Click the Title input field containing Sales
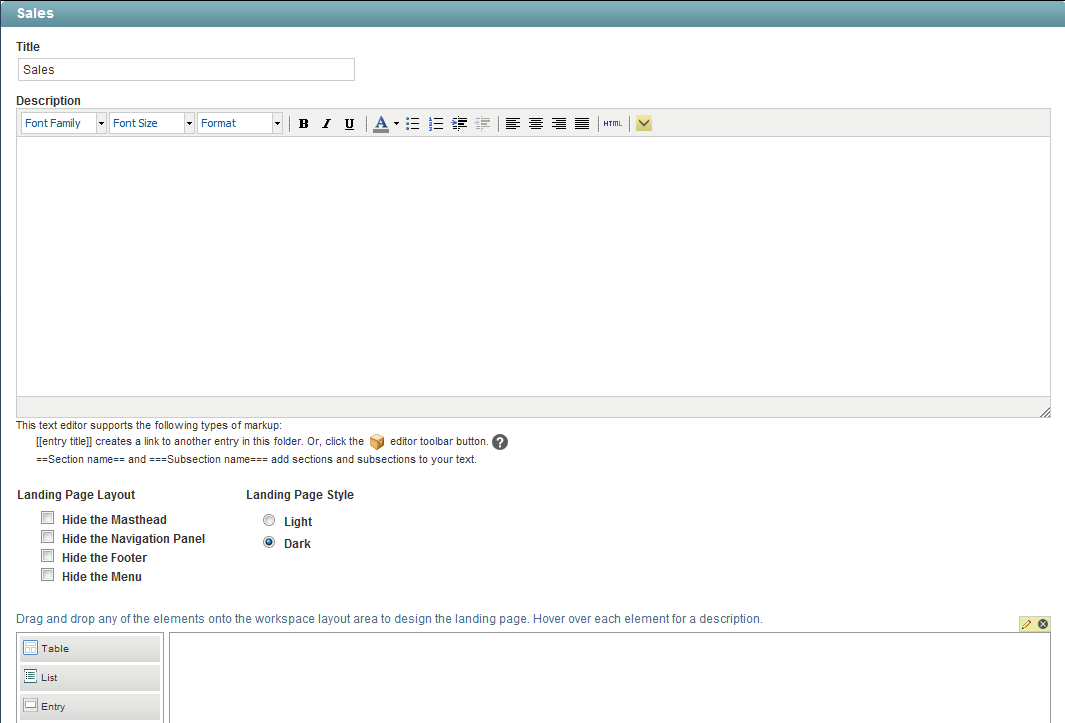 [x=186, y=69]
